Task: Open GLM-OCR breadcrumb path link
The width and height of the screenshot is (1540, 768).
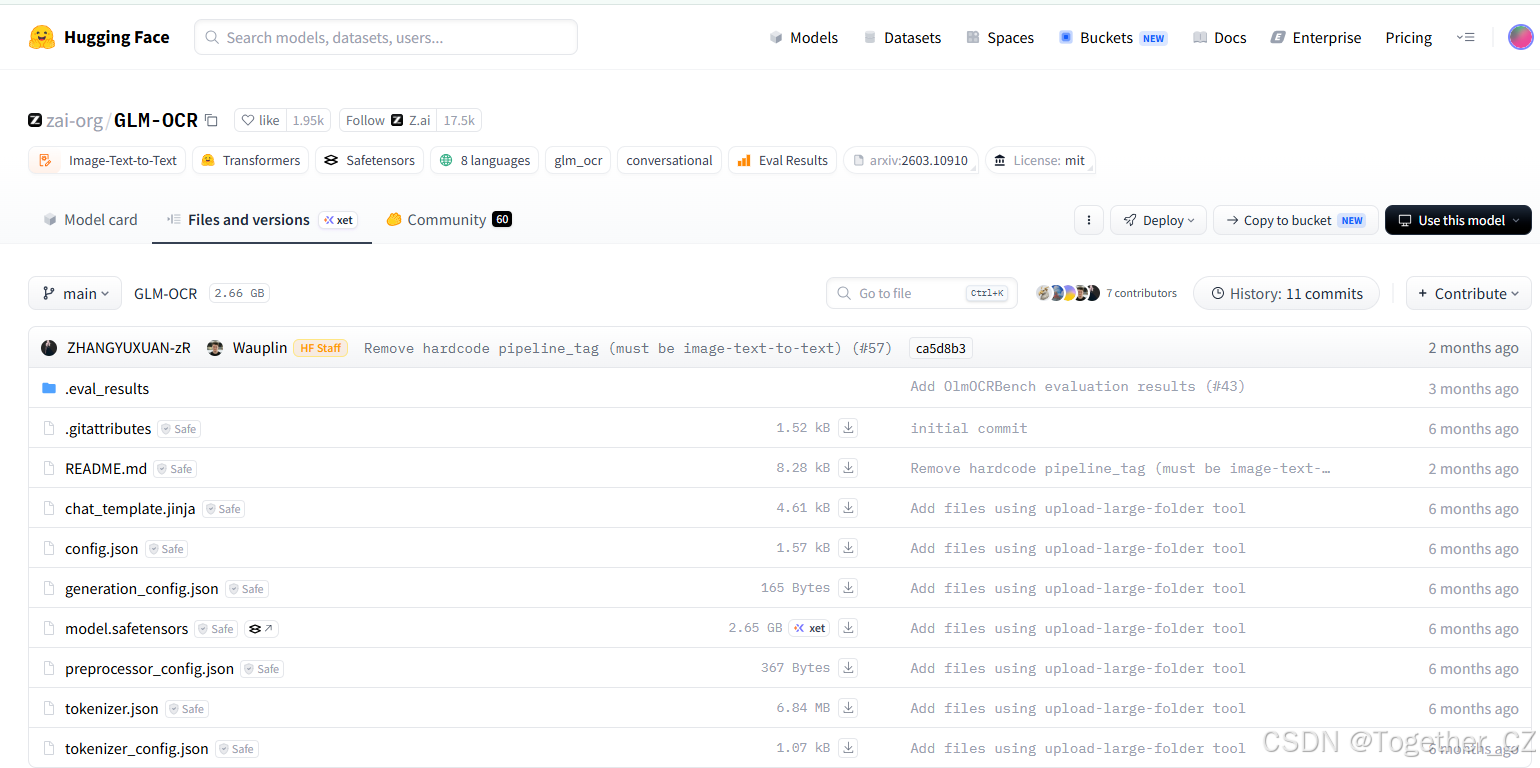Action: tap(166, 293)
